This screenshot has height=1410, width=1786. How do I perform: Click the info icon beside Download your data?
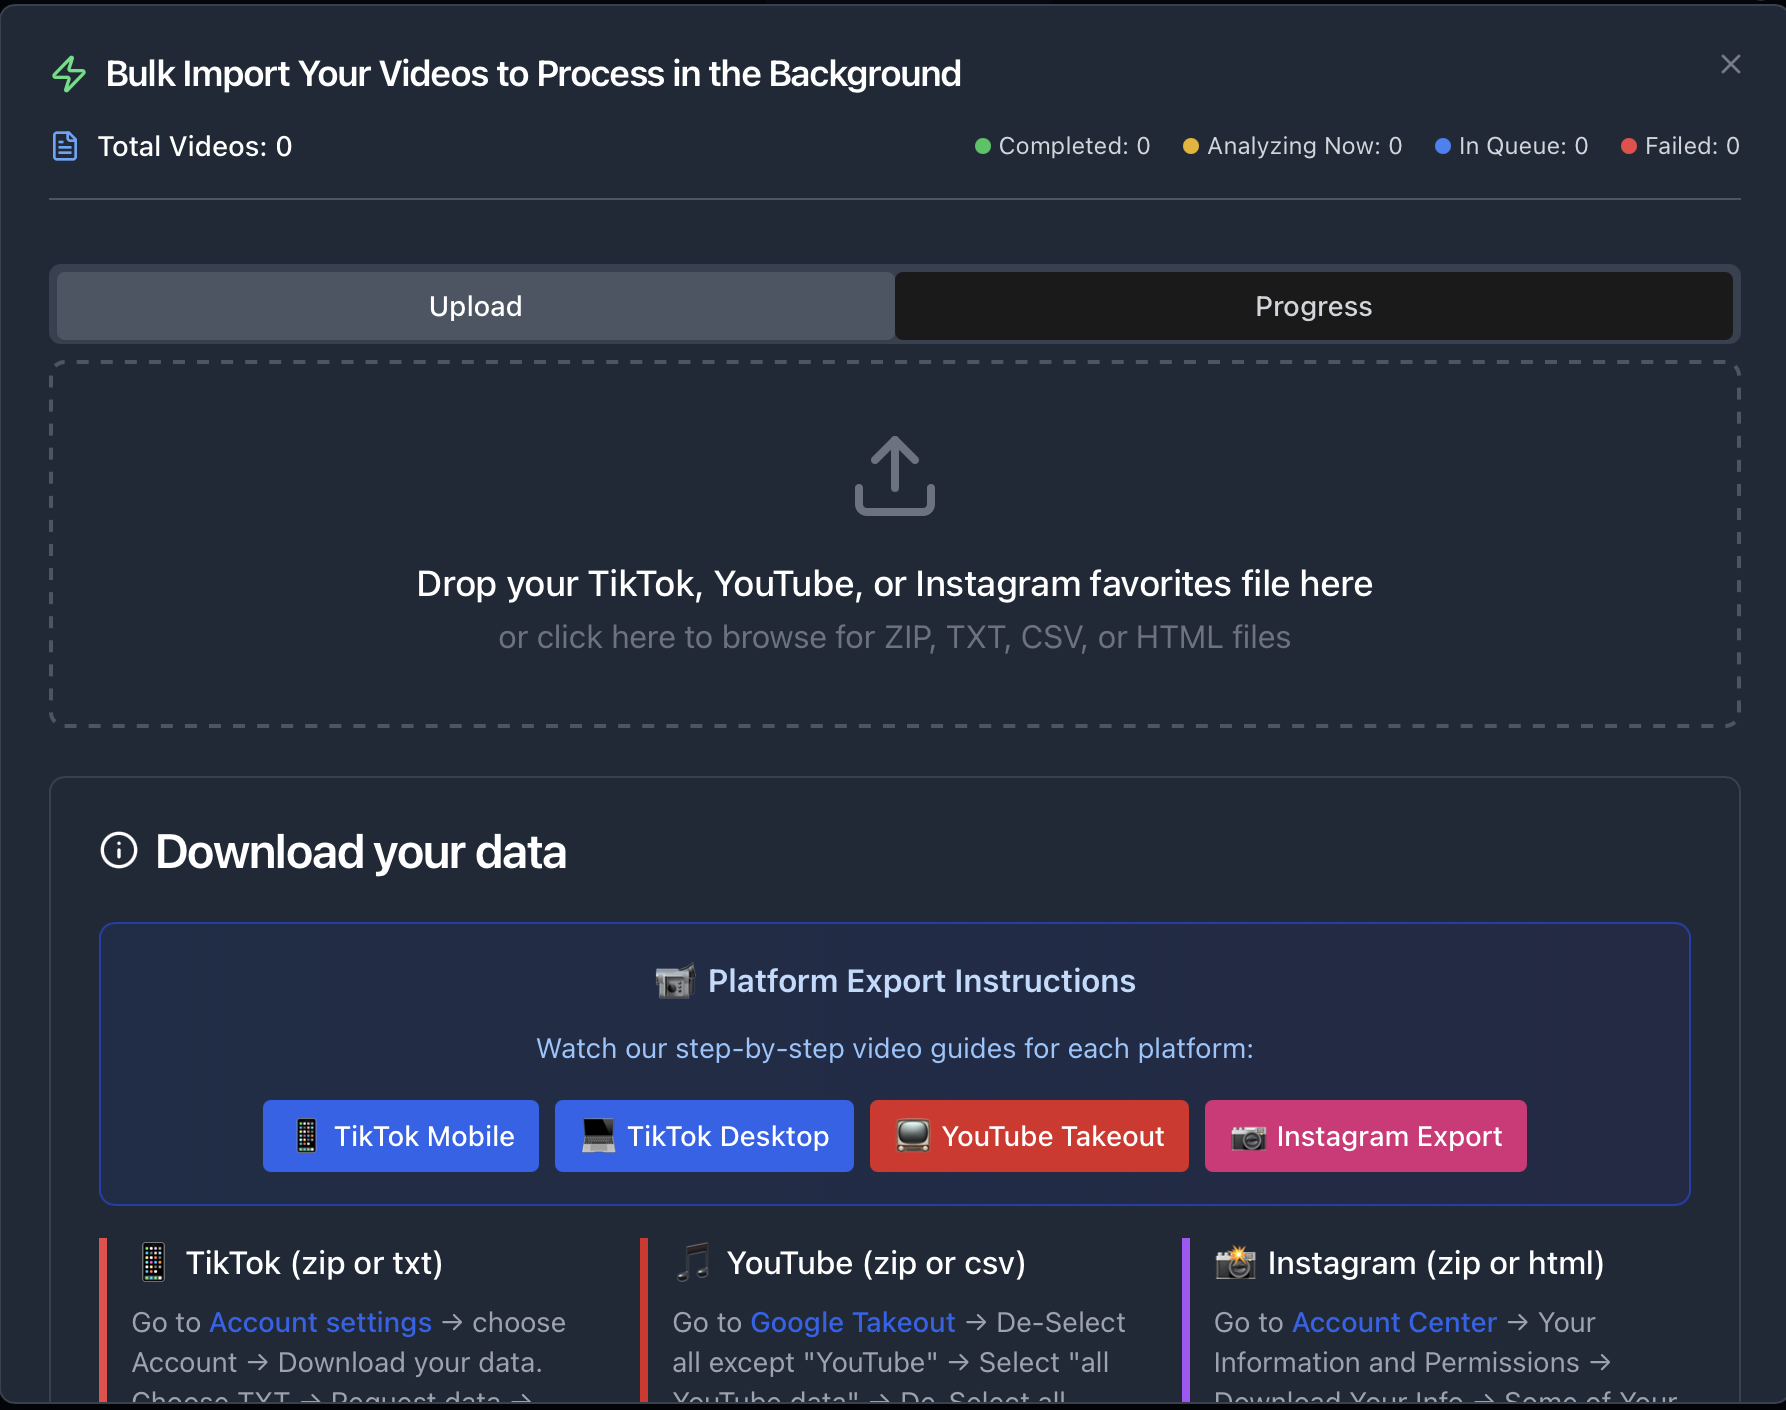click(119, 851)
